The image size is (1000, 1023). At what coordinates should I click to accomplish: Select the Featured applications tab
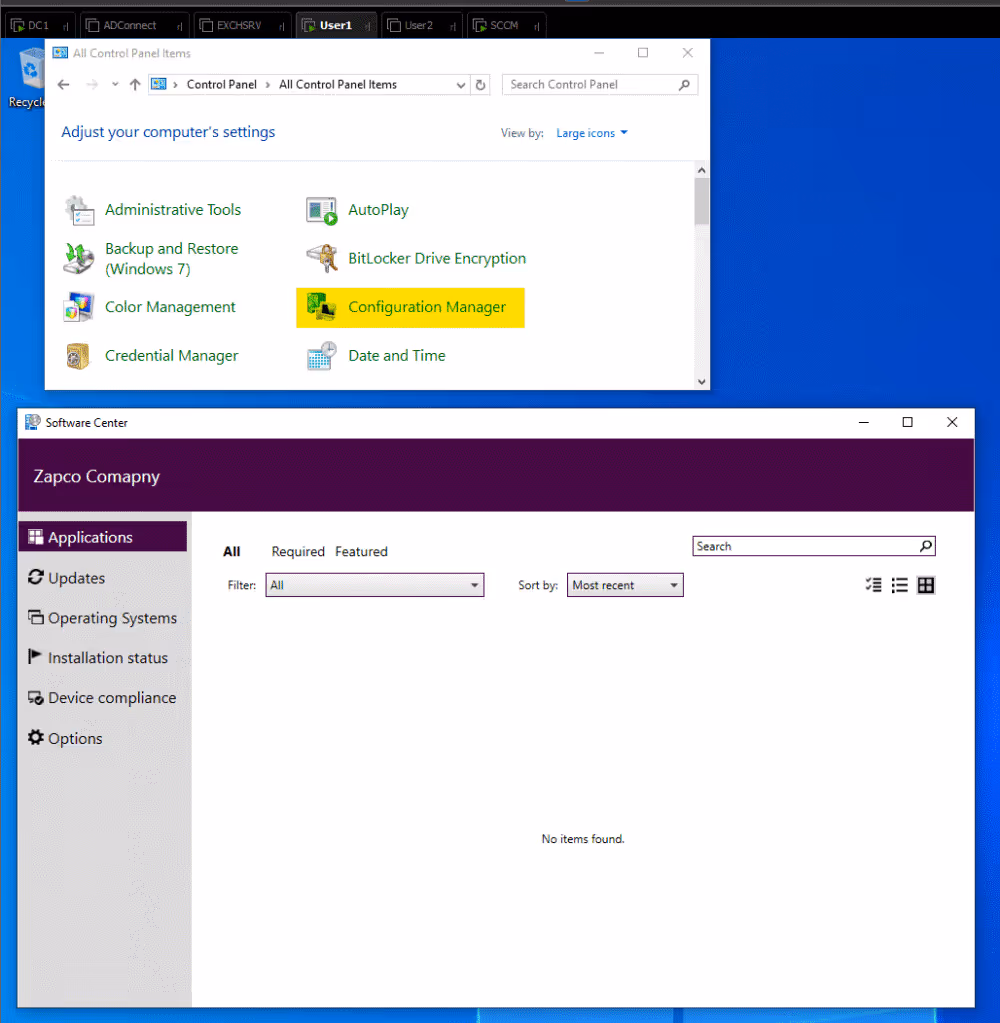[x=361, y=552]
